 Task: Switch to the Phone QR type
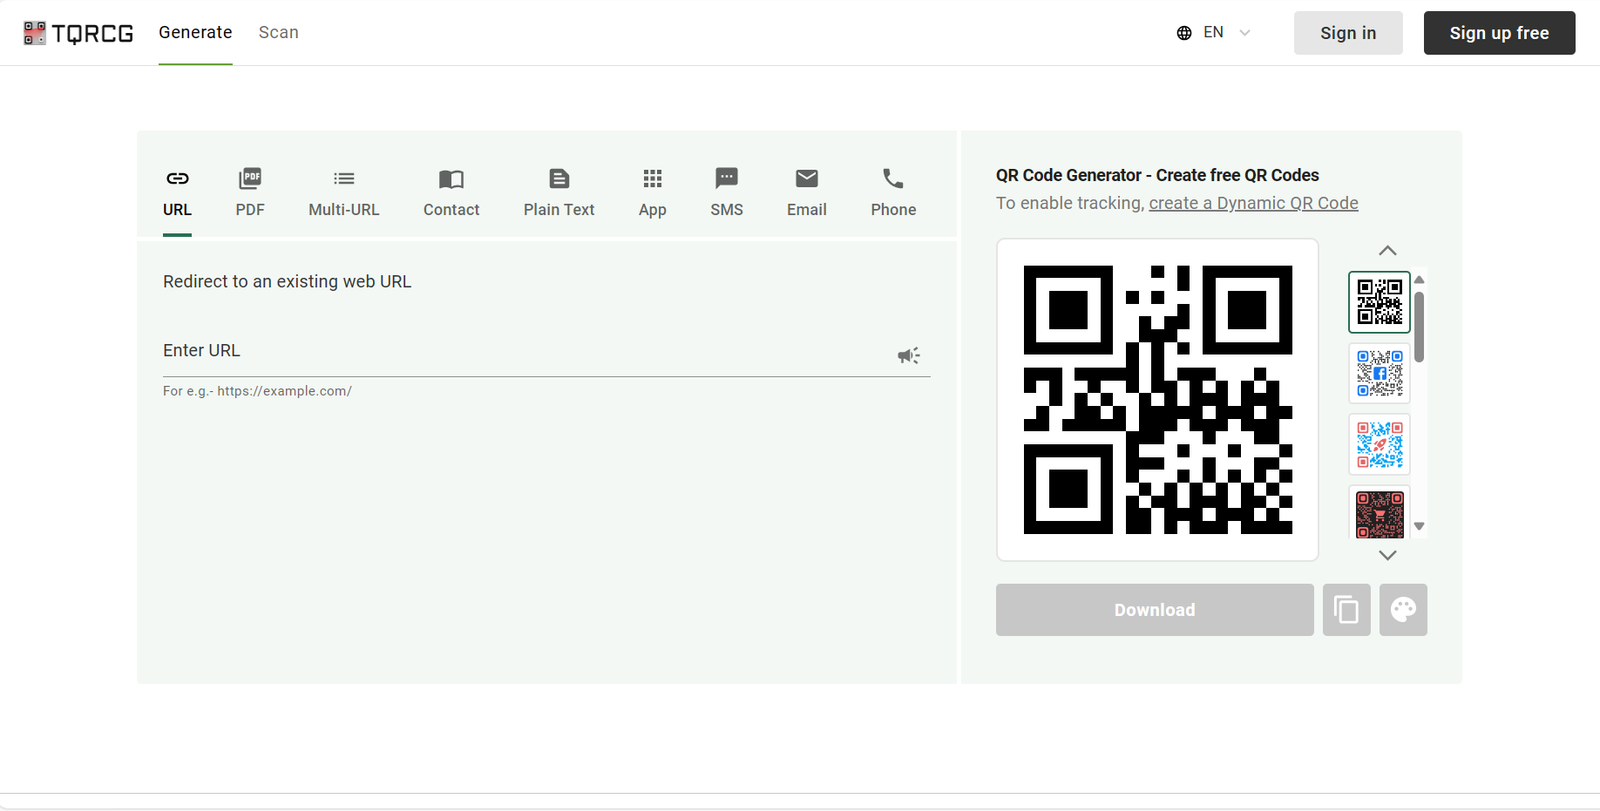[x=893, y=179]
